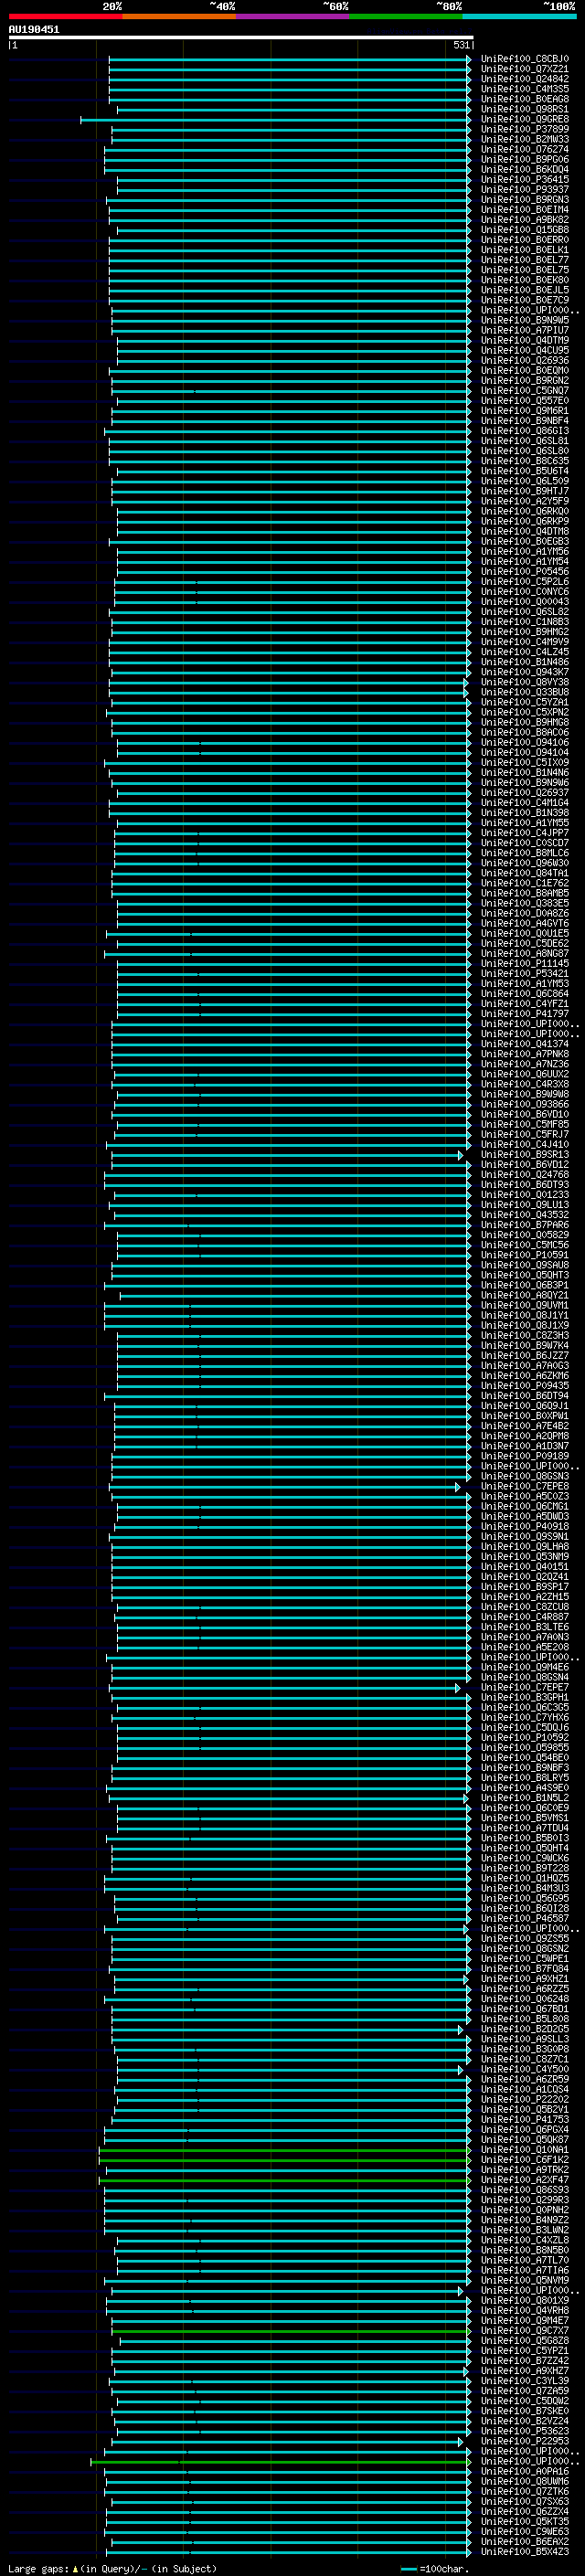
Task: Select hit UniRef100_A7PIU7
Action: tap(524, 331)
